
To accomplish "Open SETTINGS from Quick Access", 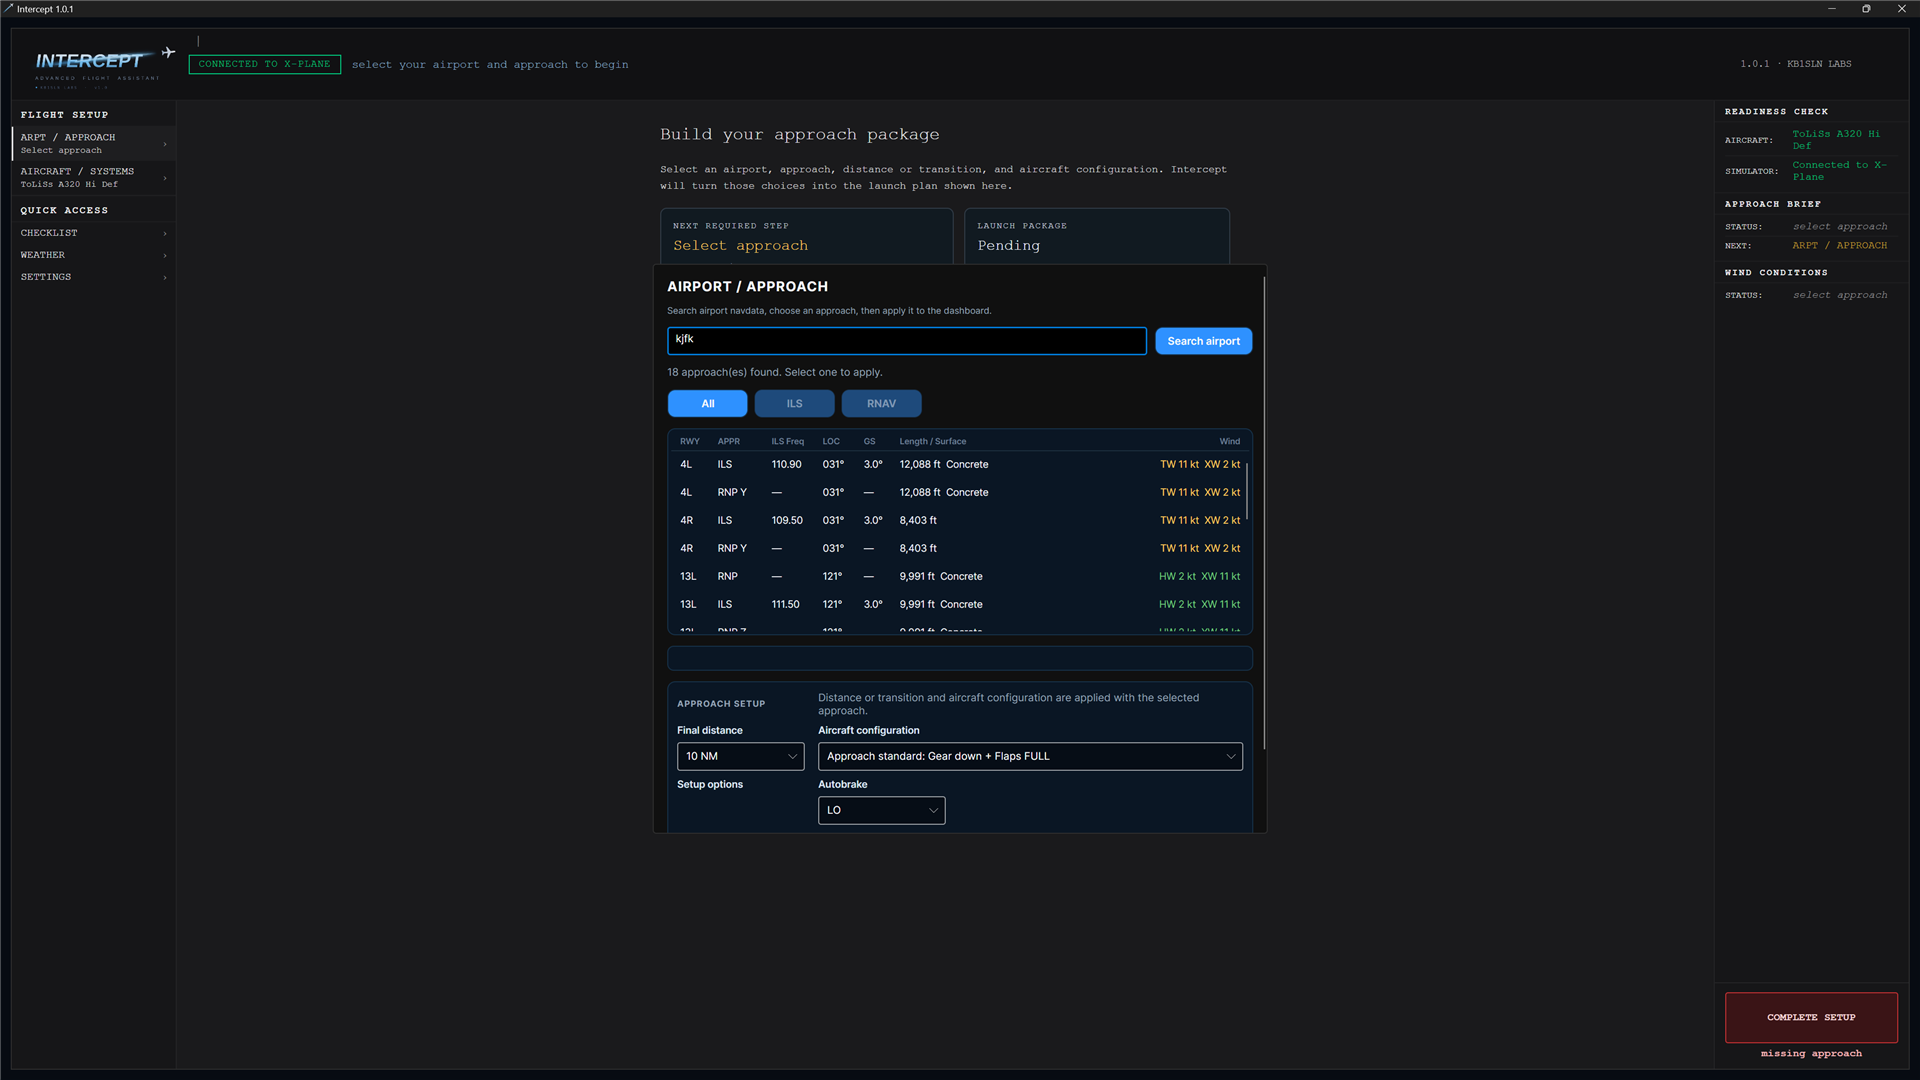I will (94, 277).
